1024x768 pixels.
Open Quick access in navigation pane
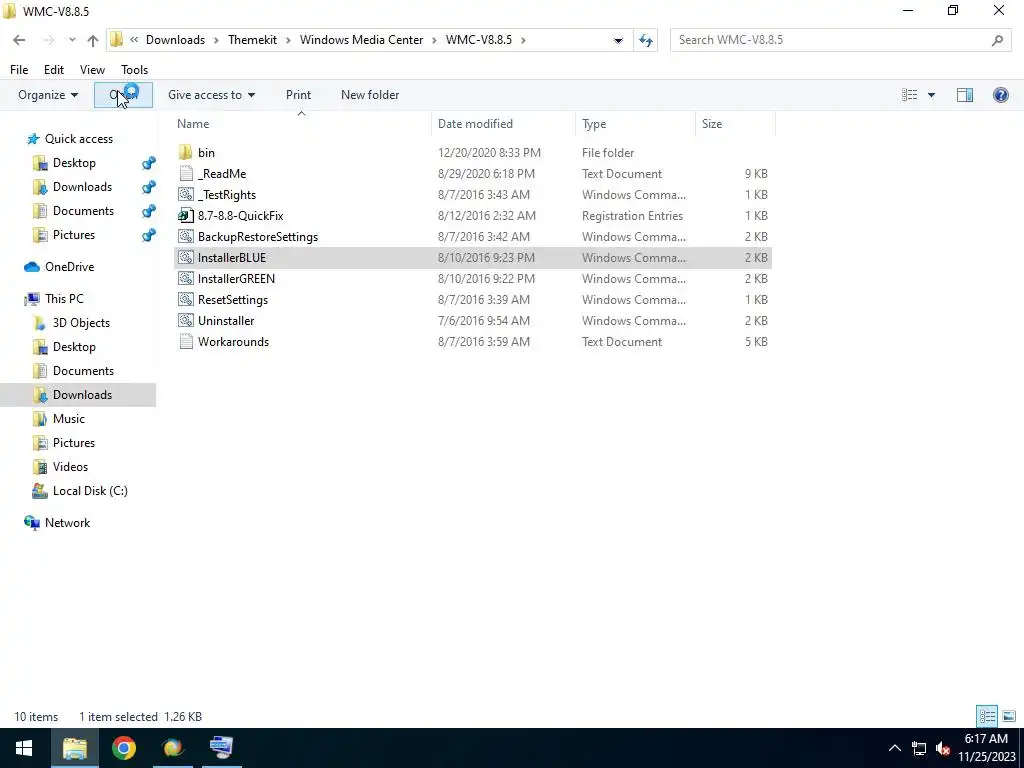78,139
